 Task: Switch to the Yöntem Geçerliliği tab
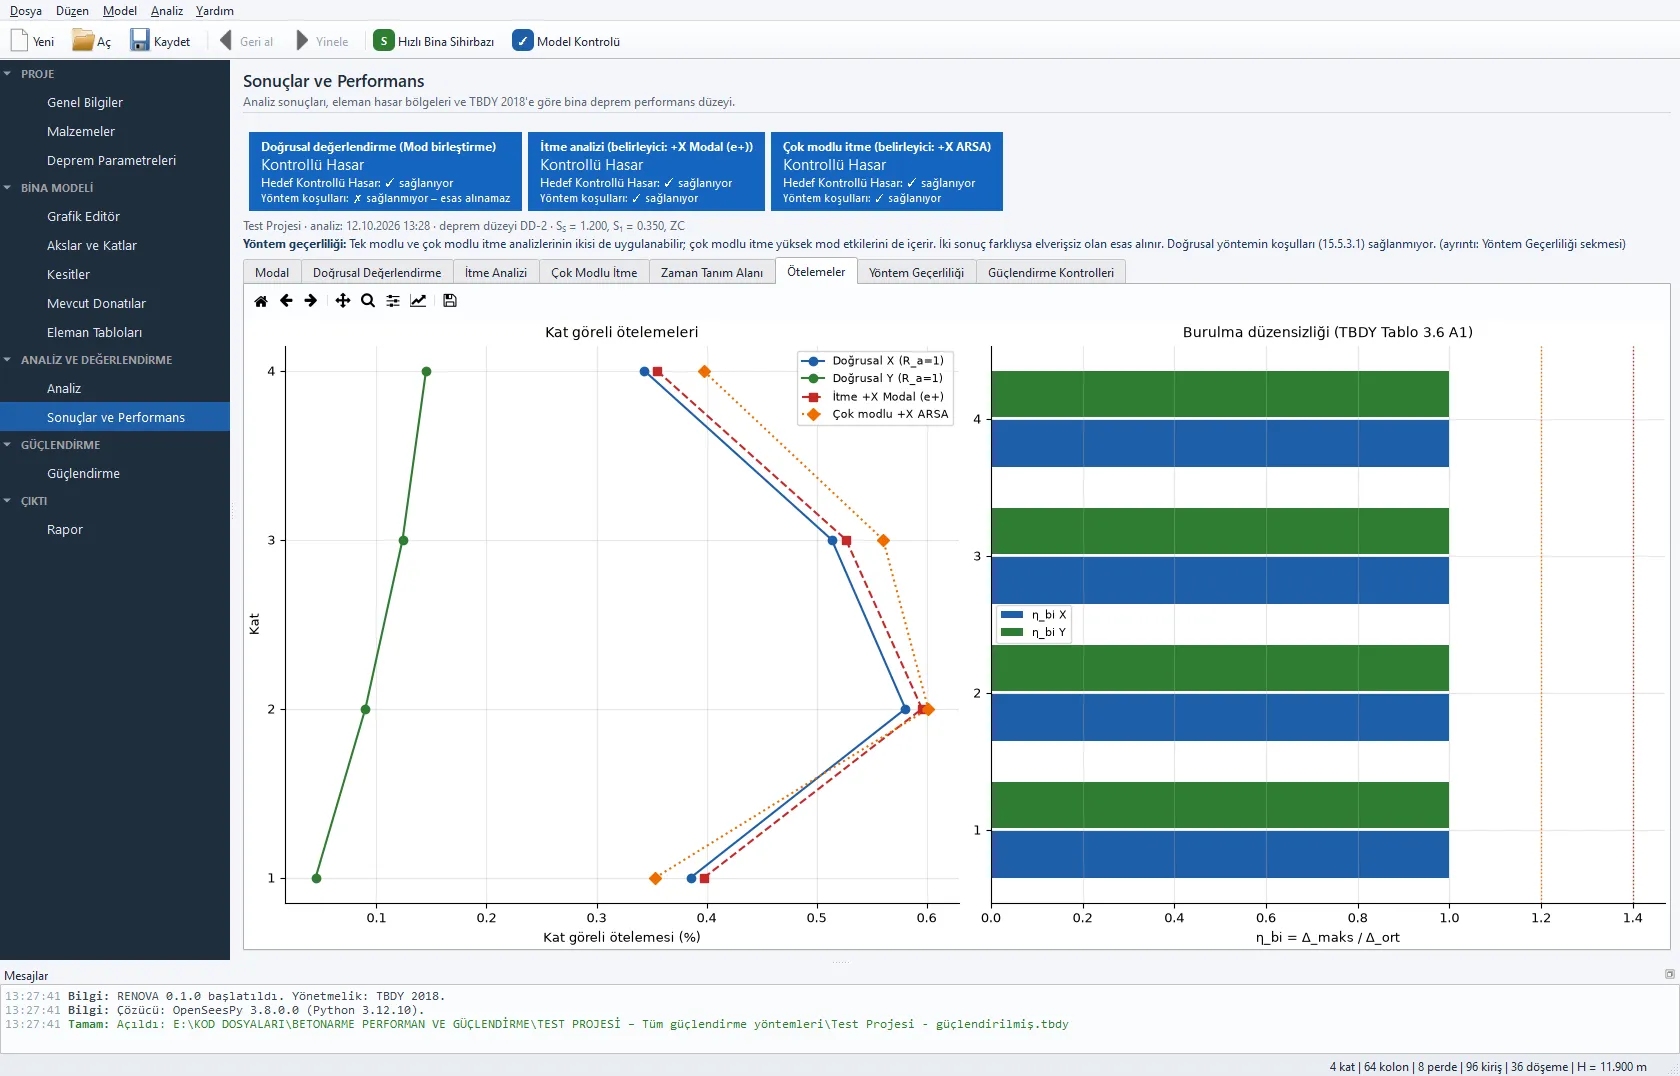(x=916, y=272)
